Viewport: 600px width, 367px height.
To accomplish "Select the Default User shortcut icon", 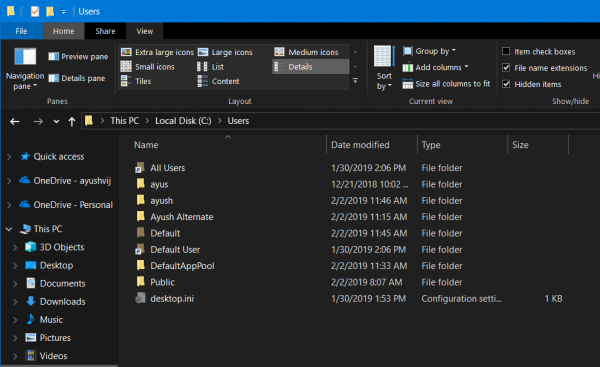I will pyautogui.click(x=140, y=250).
